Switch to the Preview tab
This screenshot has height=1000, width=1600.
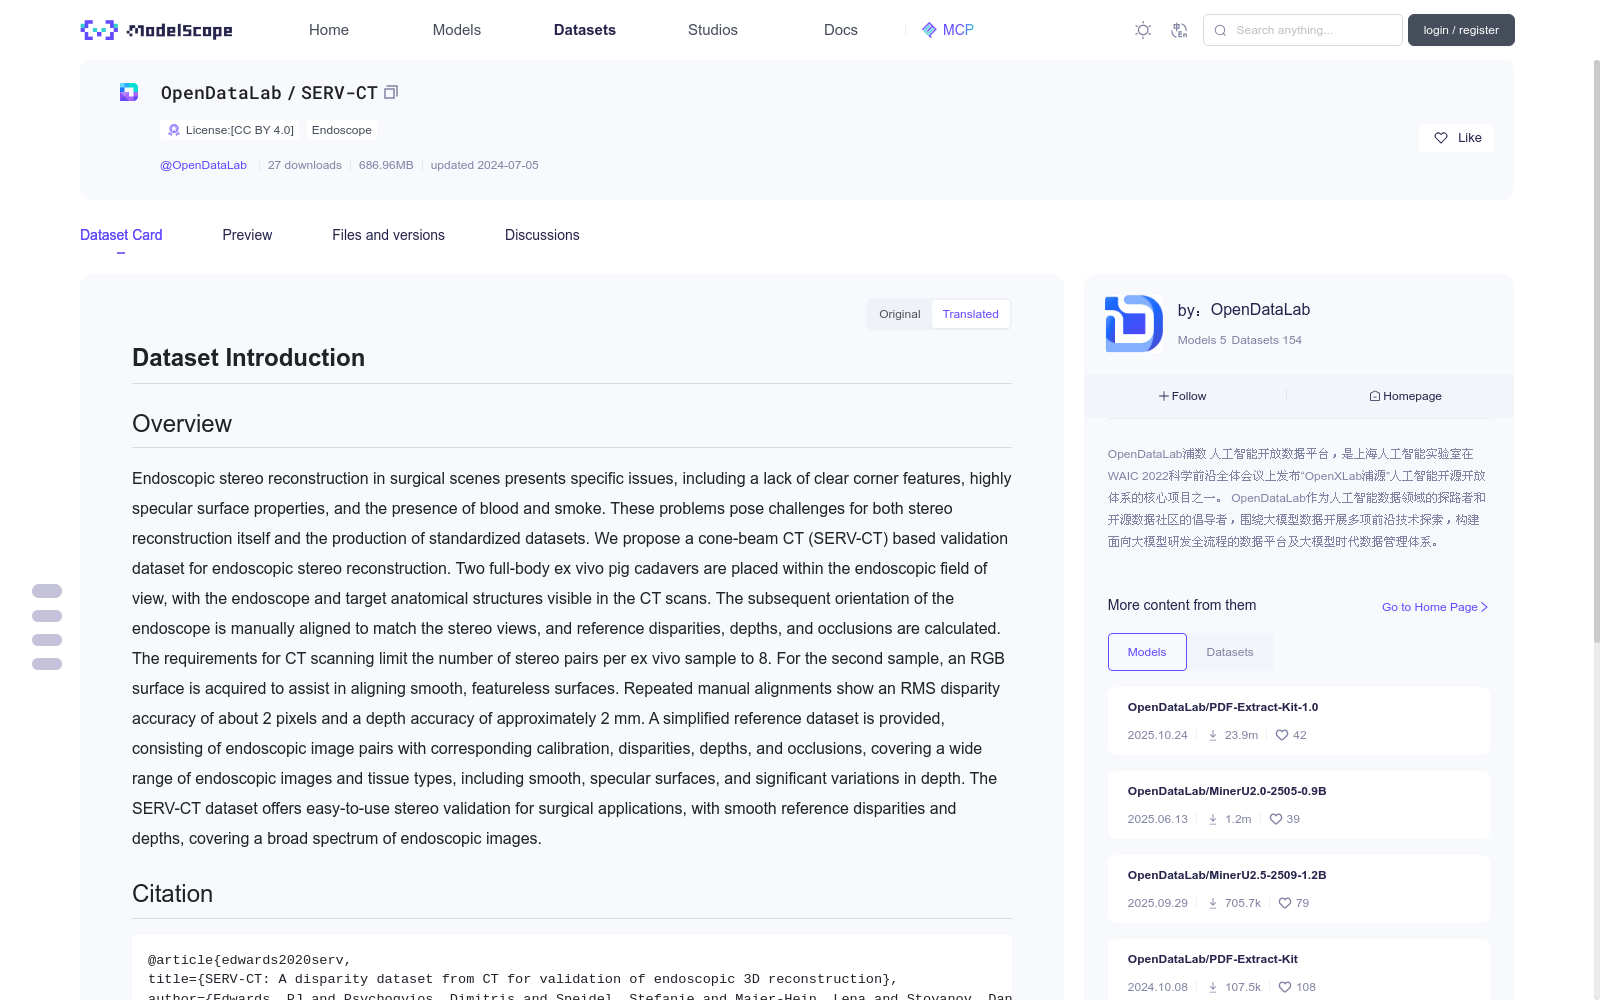247,235
